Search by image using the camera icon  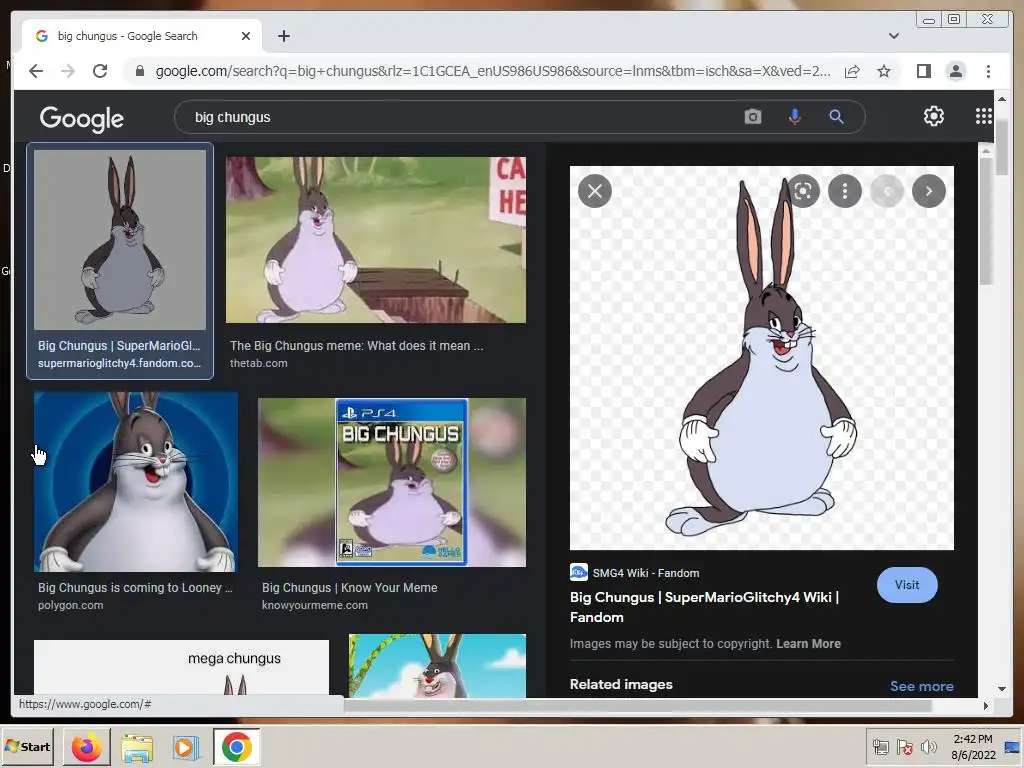(x=752, y=117)
